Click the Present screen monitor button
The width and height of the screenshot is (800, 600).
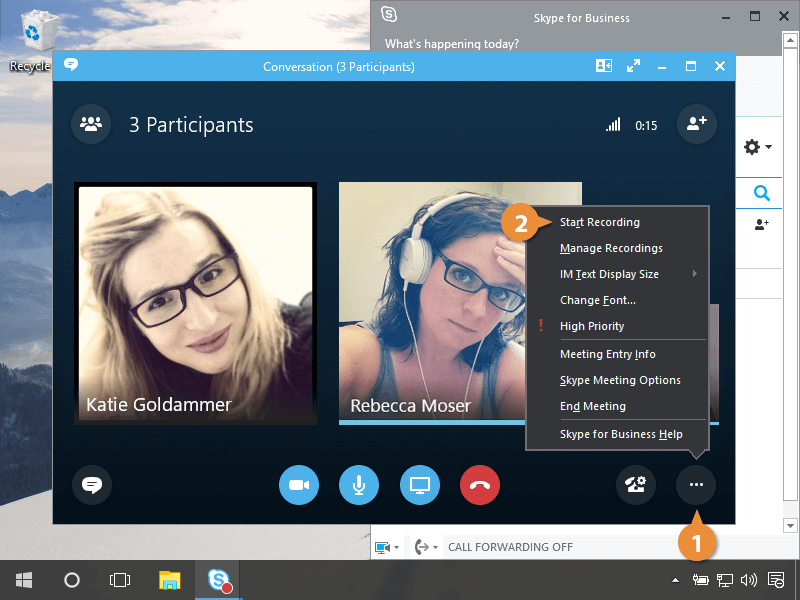pyautogui.click(x=420, y=485)
